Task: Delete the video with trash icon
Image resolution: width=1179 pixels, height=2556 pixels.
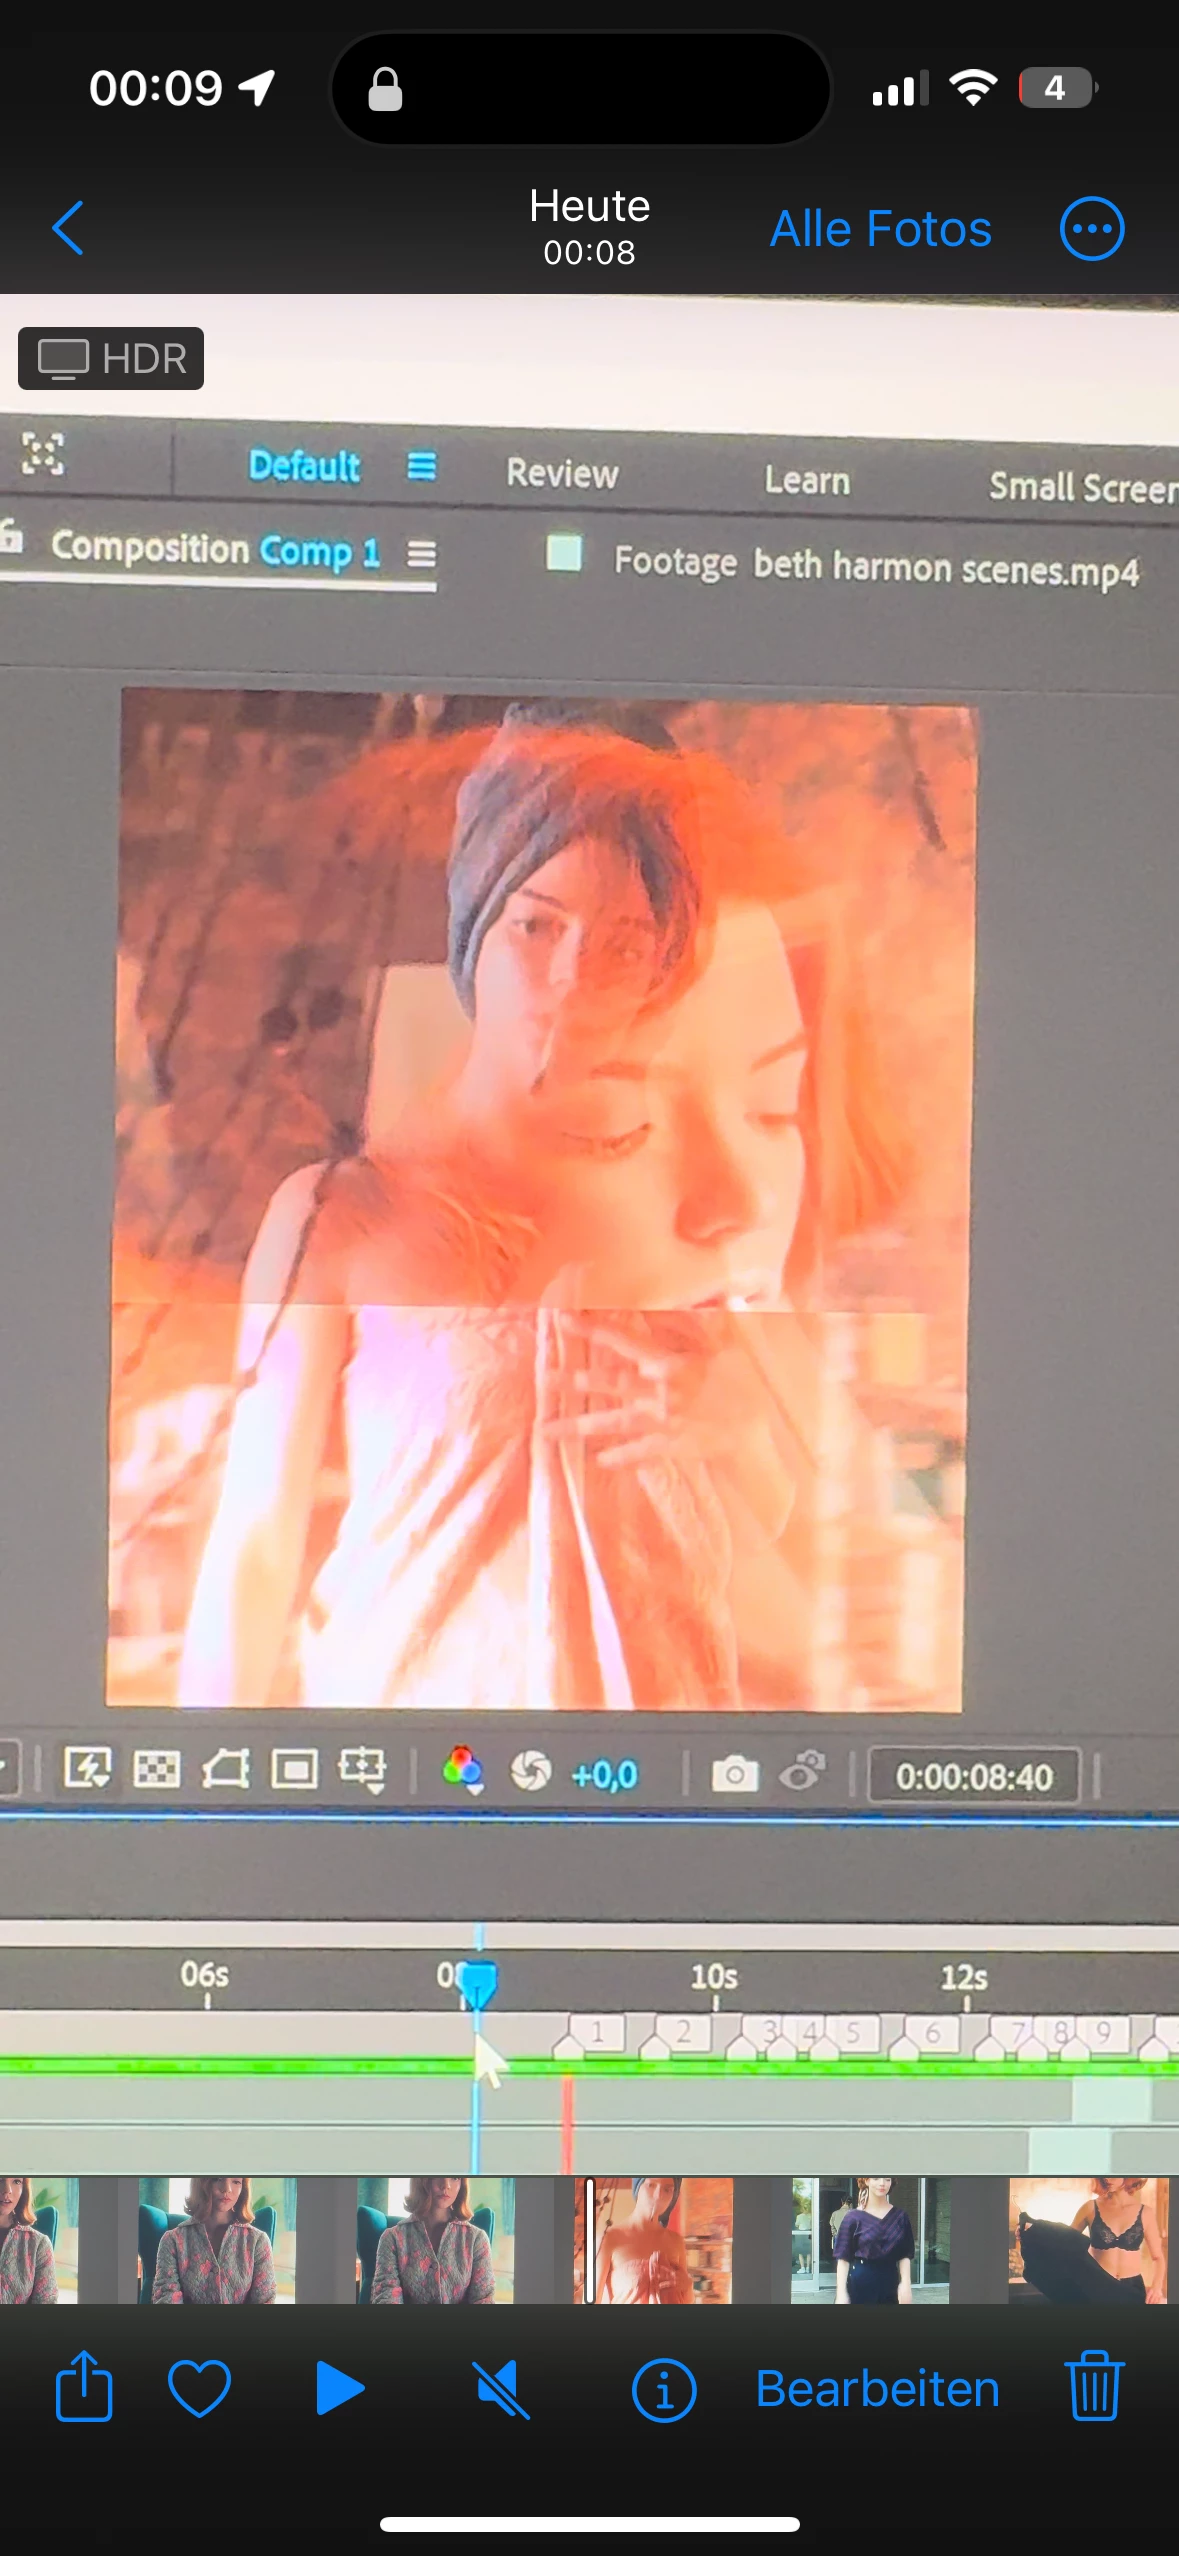Action: pos(1095,2386)
